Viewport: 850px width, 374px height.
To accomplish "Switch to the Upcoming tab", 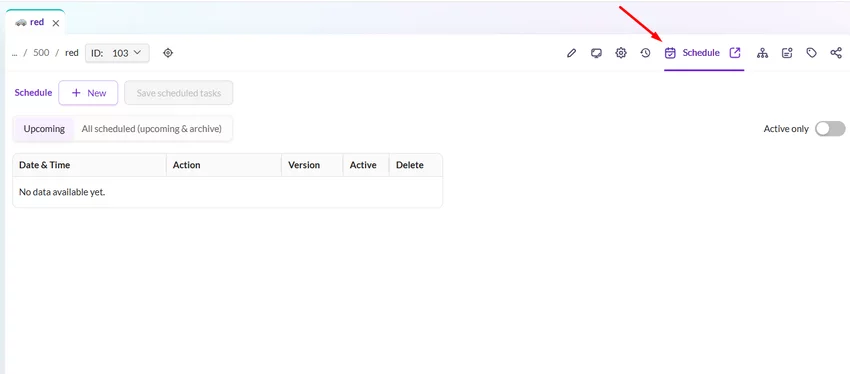I will click(x=44, y=129).
